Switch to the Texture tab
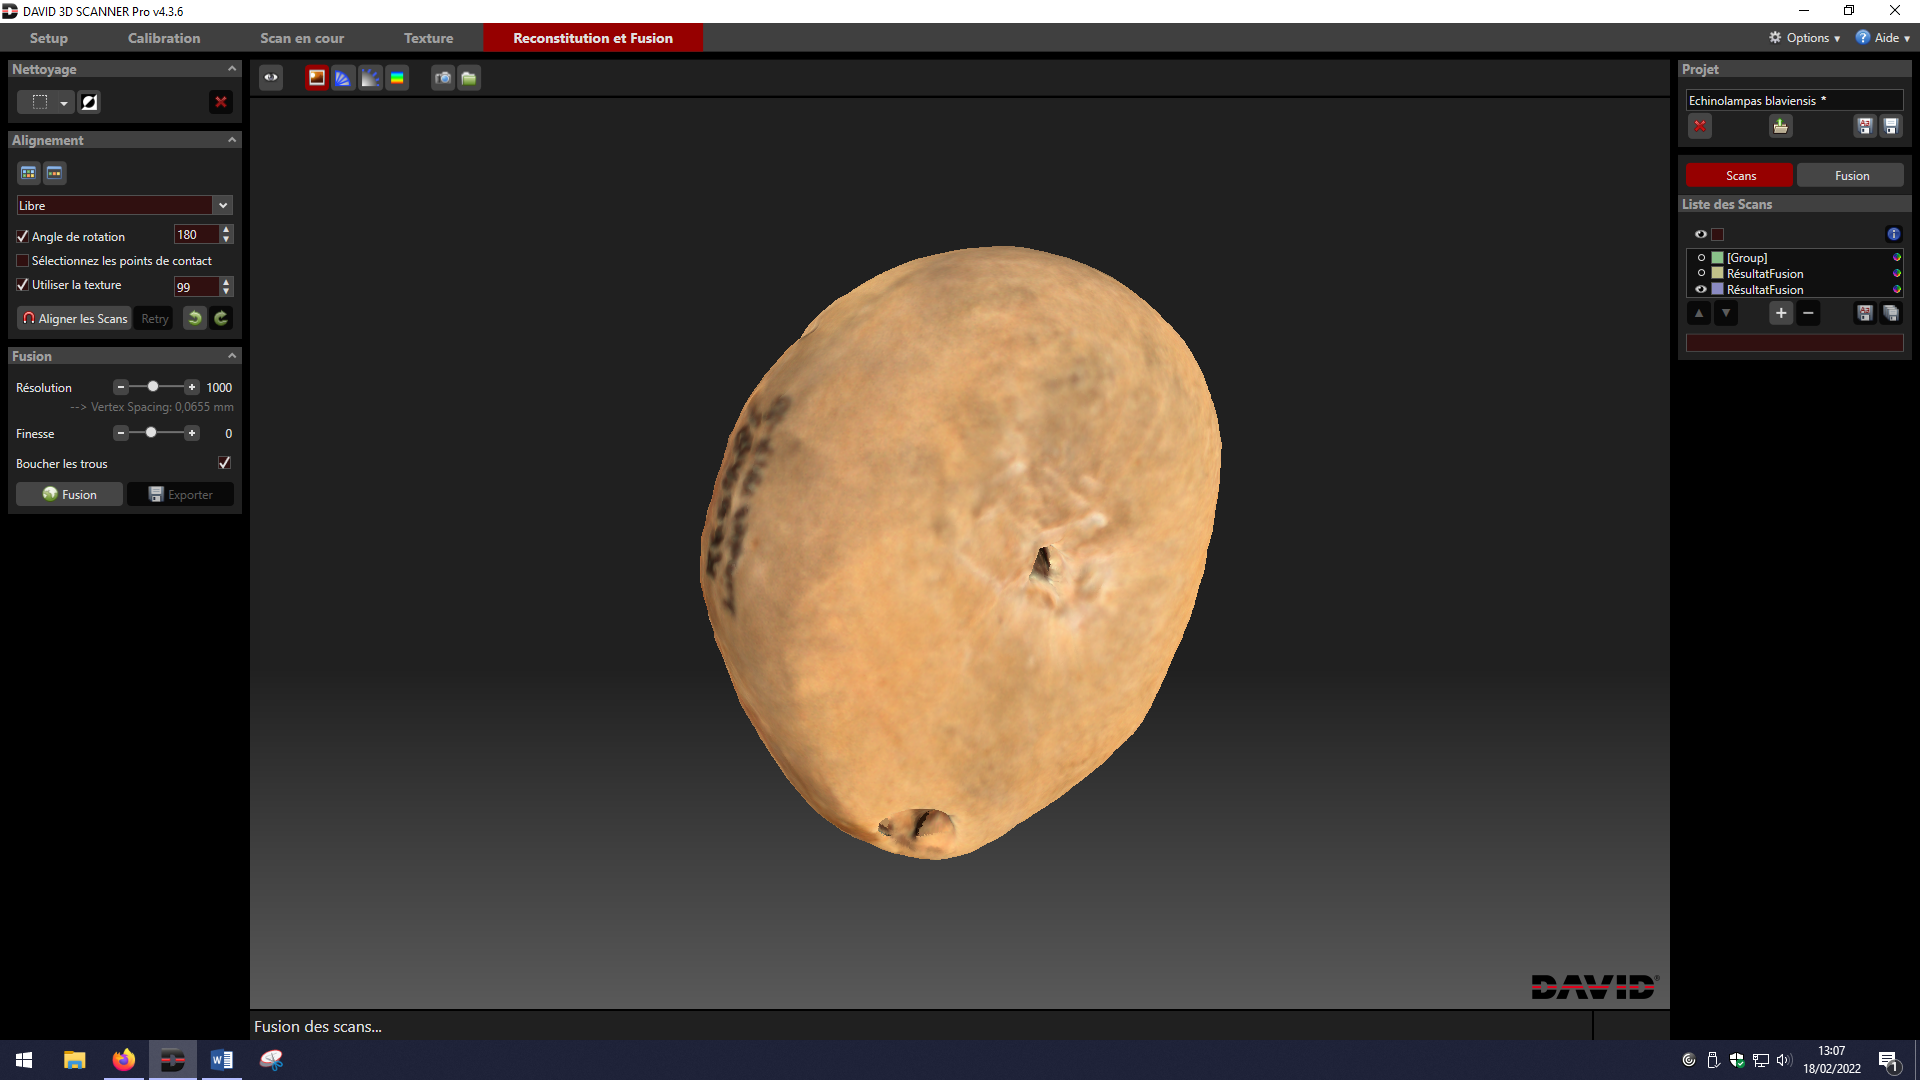This screenshot has height=1080, width=1920. [x=428, y=38]
